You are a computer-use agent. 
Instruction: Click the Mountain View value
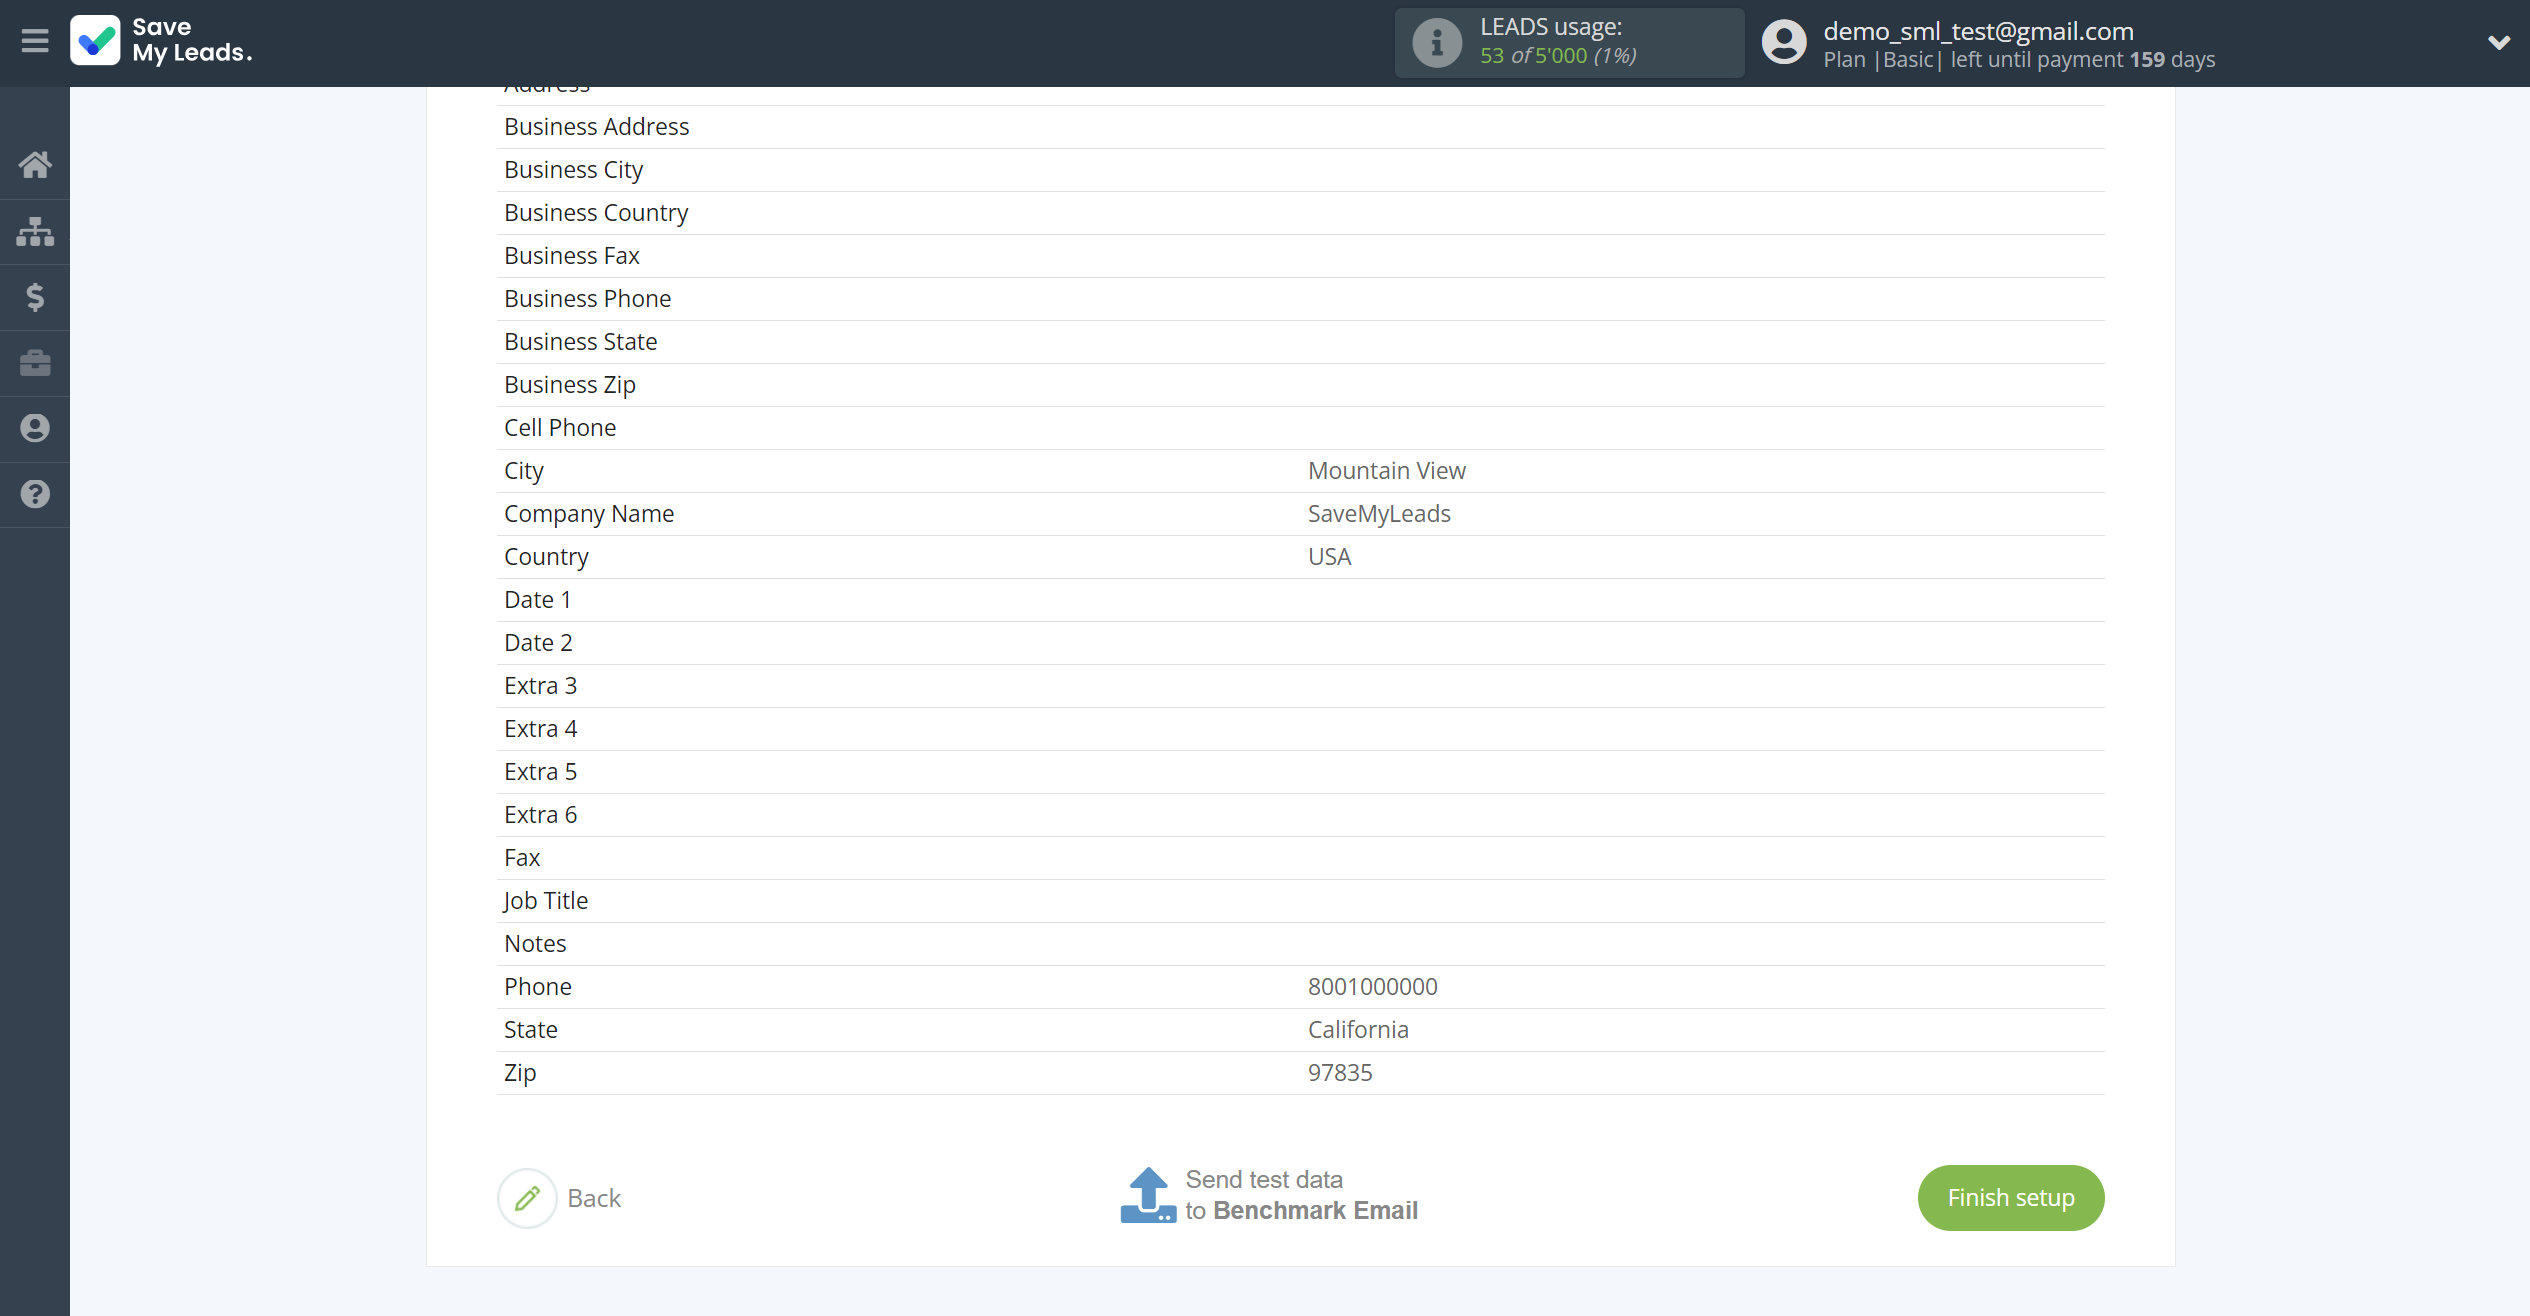point(1386,471)
